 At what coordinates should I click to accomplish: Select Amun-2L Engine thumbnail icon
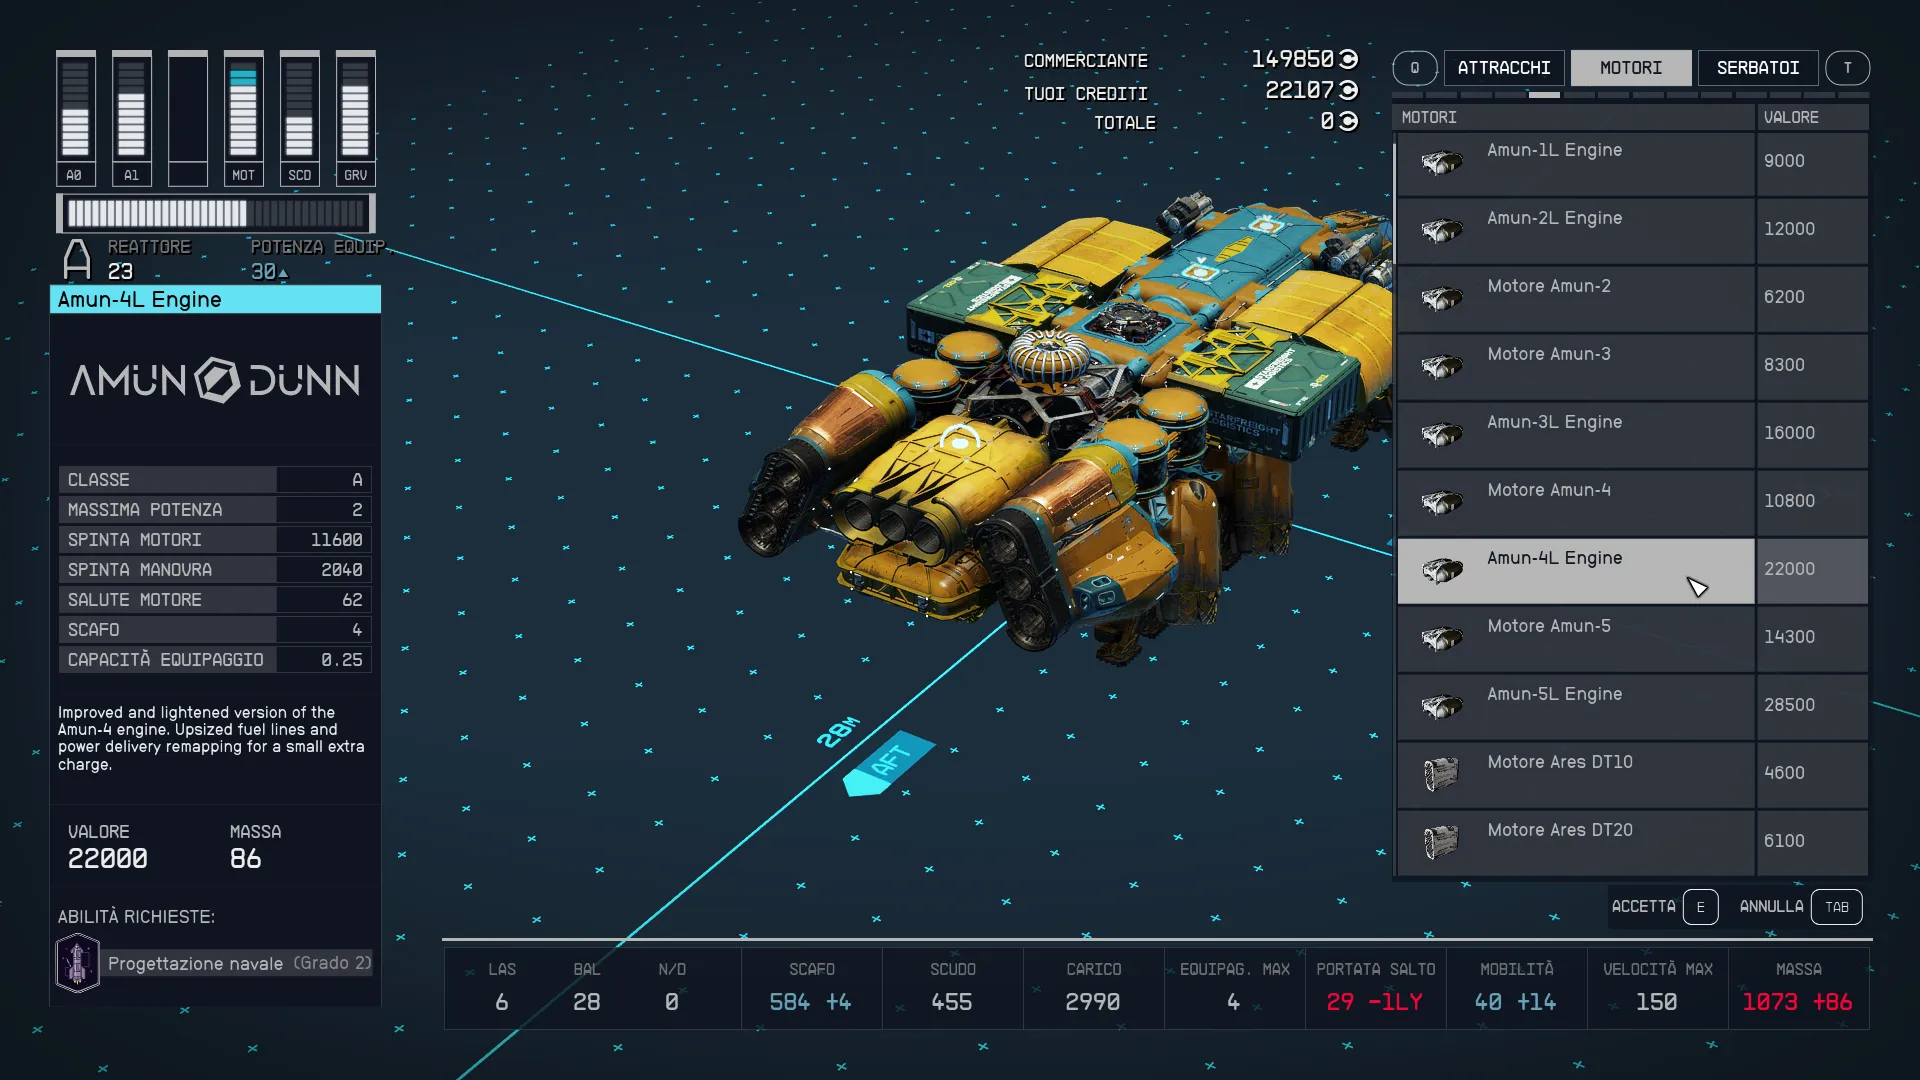(x=1441, y=230)
